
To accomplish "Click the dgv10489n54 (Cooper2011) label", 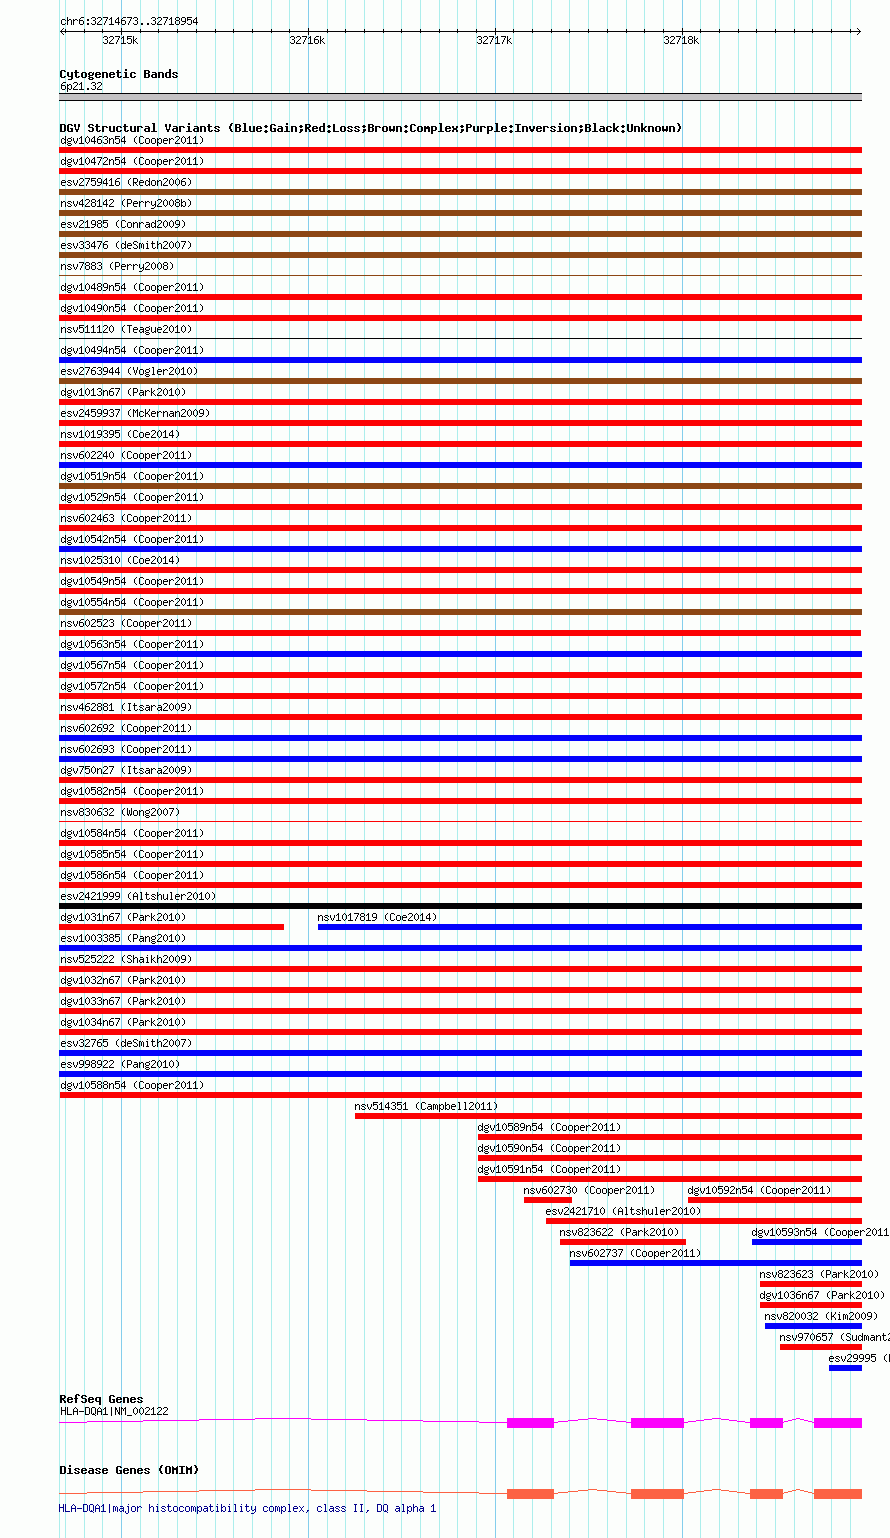I will [x=132, y=287].
